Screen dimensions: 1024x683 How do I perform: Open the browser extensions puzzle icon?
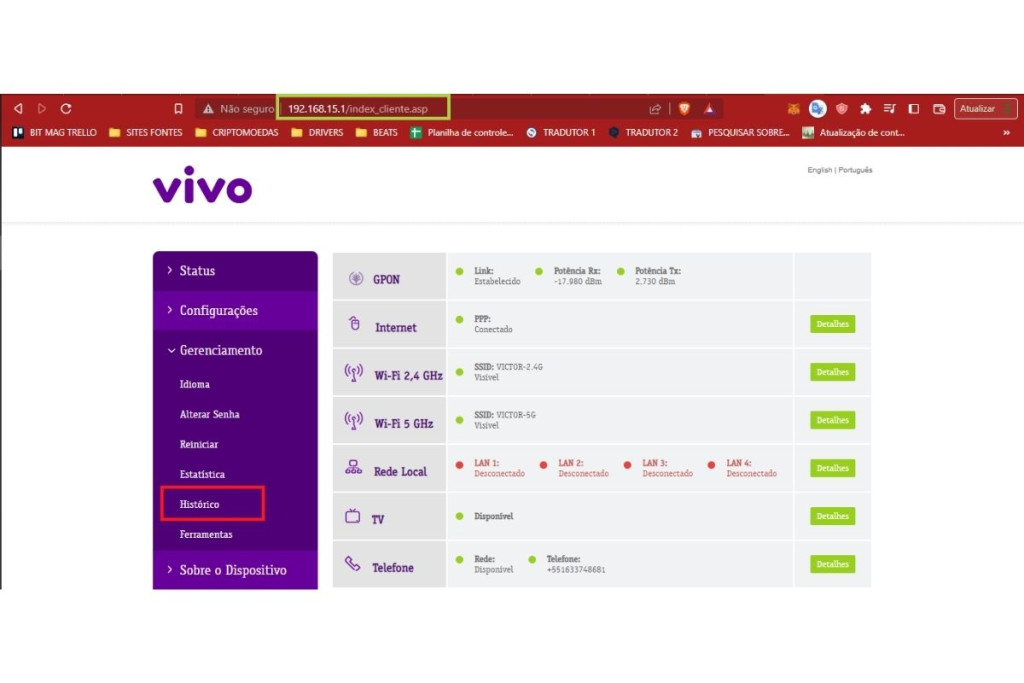click(x=867, y=108)
